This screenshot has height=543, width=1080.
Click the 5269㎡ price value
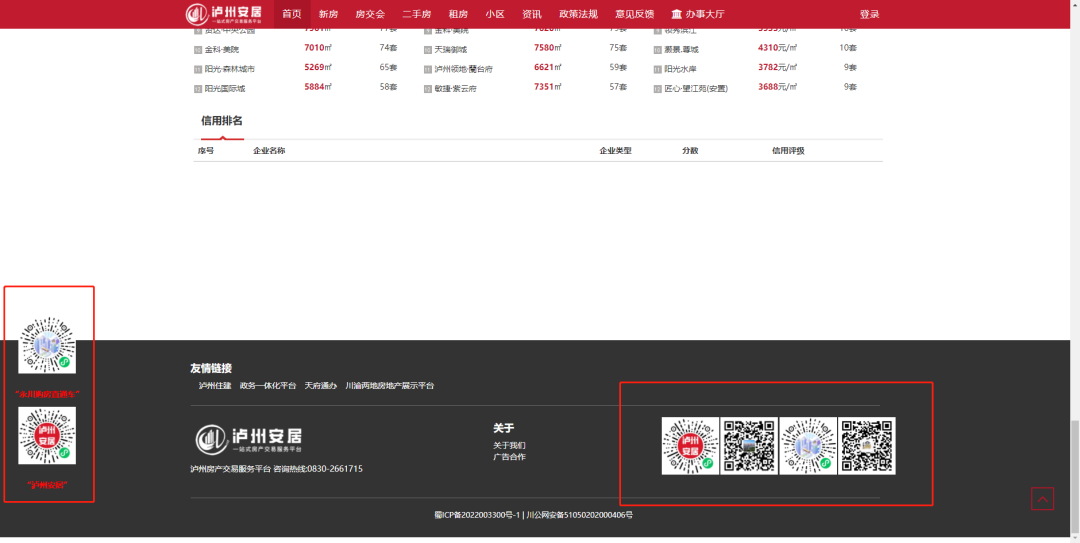coord(318,67)
